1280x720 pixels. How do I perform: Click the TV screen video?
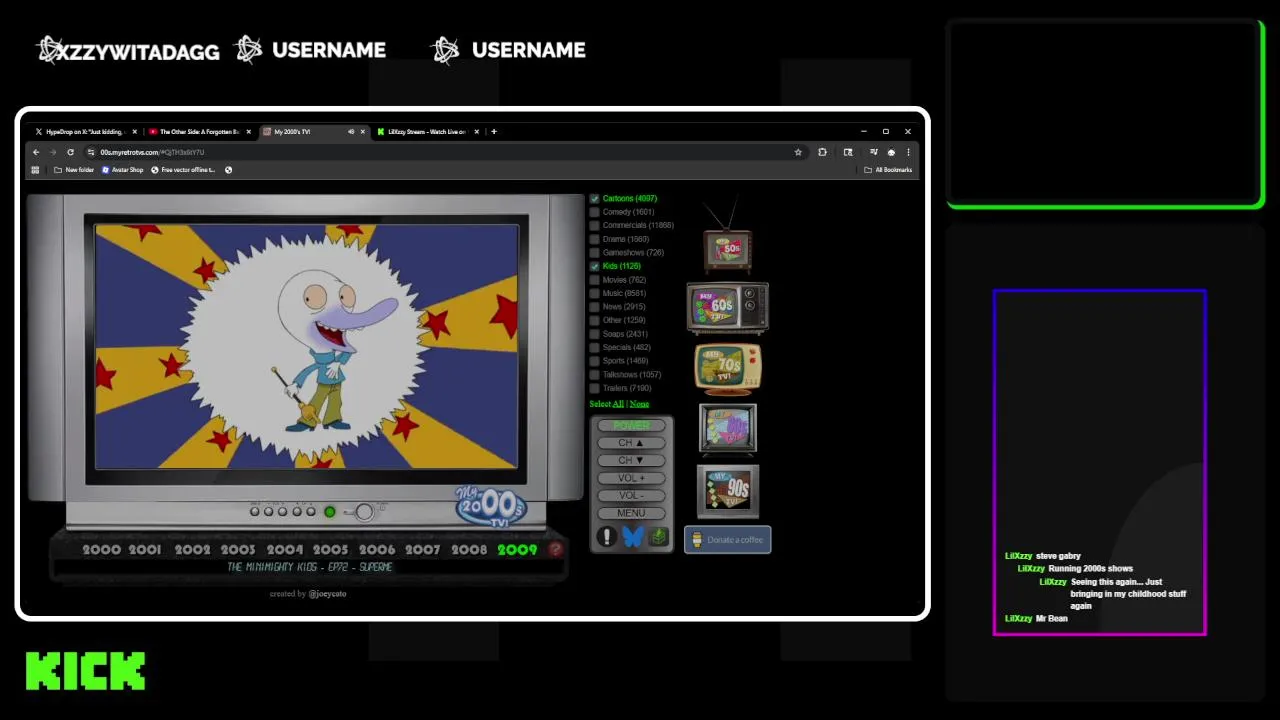(307, 346)
